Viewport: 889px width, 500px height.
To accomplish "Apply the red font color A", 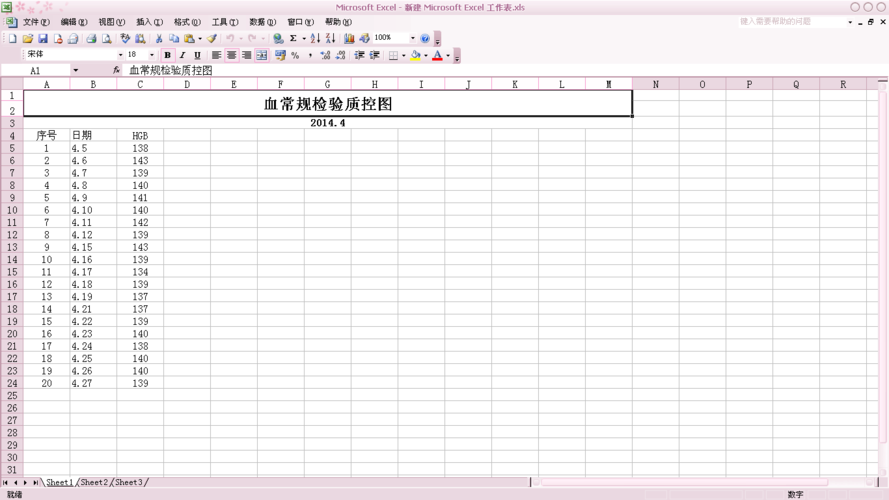I will pos(438,55).
